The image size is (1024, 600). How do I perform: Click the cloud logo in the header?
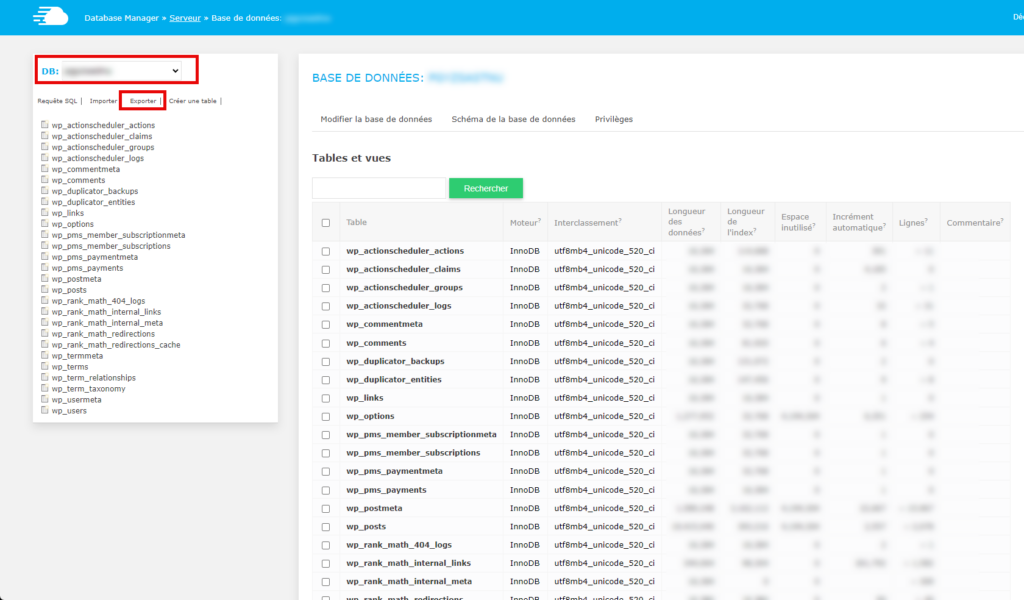[50, 16]
